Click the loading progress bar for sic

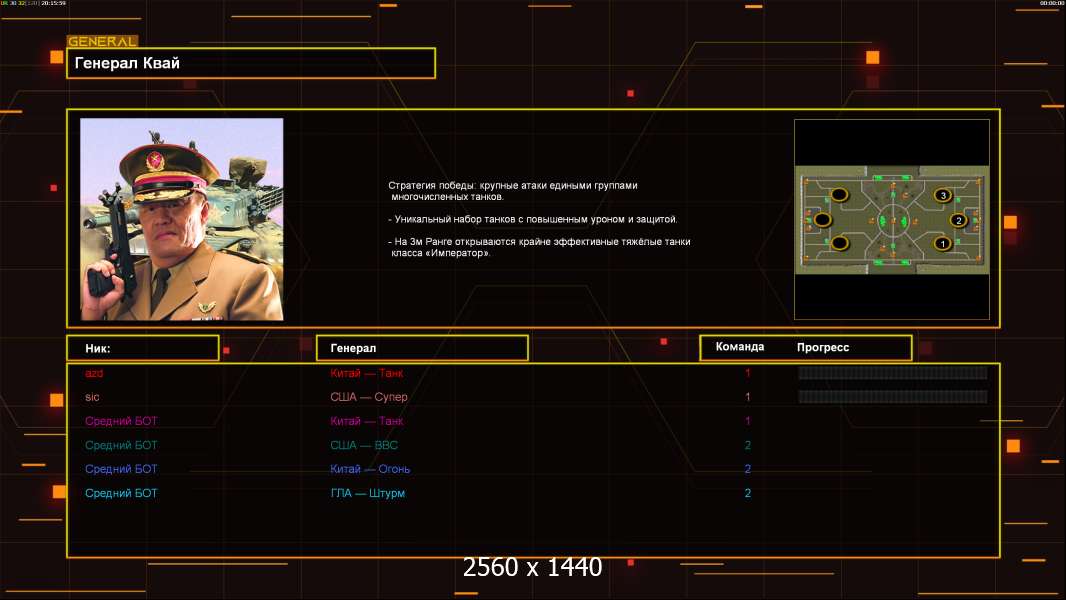tap(892, 397)
